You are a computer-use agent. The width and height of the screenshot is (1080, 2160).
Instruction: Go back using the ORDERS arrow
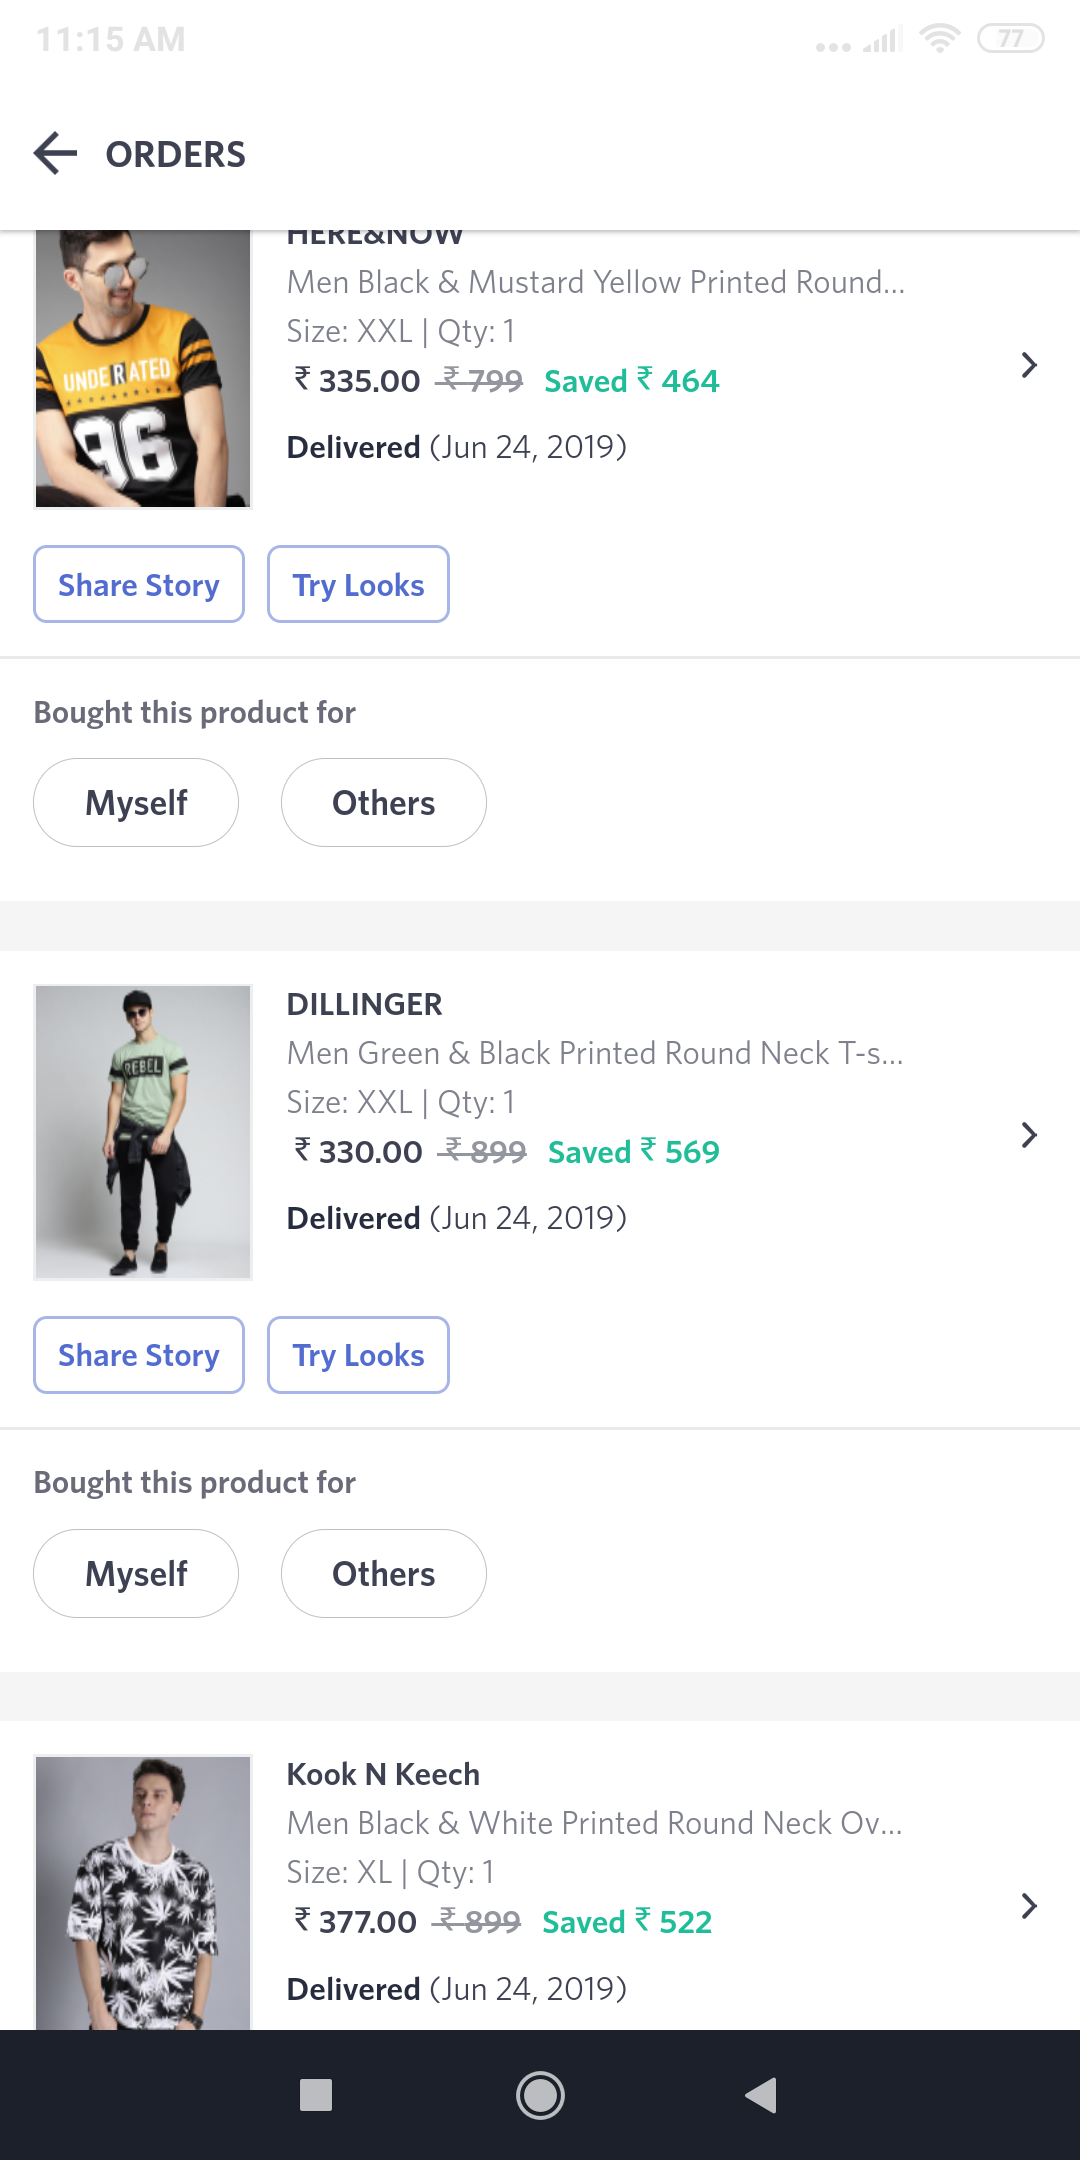[x=56, y=154]
